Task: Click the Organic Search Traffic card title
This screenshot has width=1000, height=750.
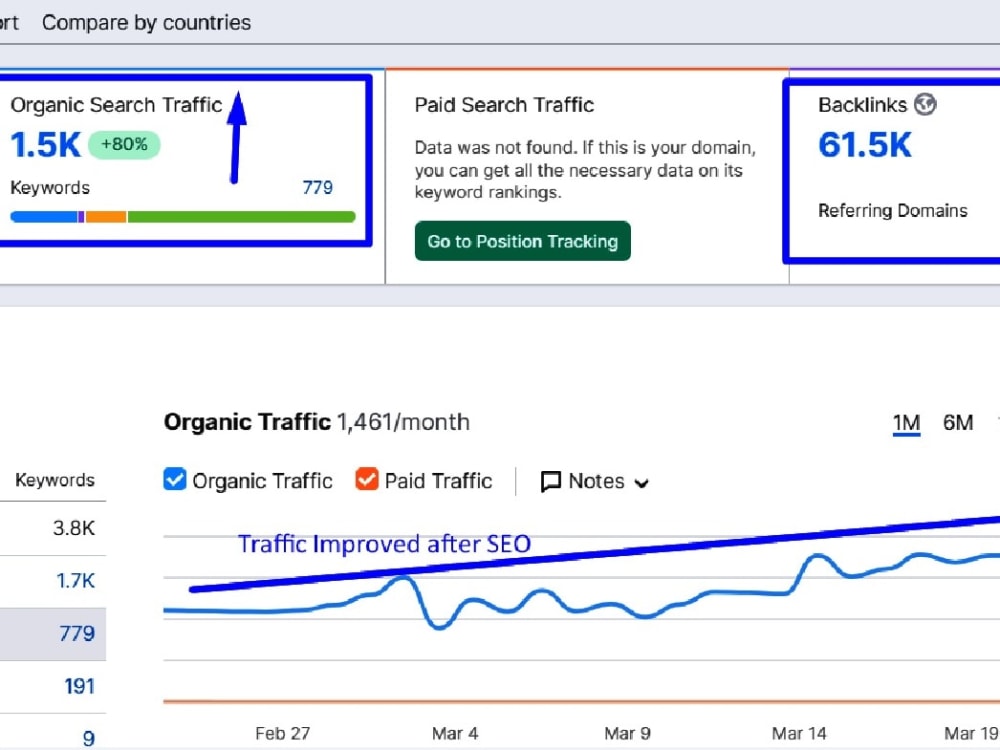Action: (x=116, y=105)
